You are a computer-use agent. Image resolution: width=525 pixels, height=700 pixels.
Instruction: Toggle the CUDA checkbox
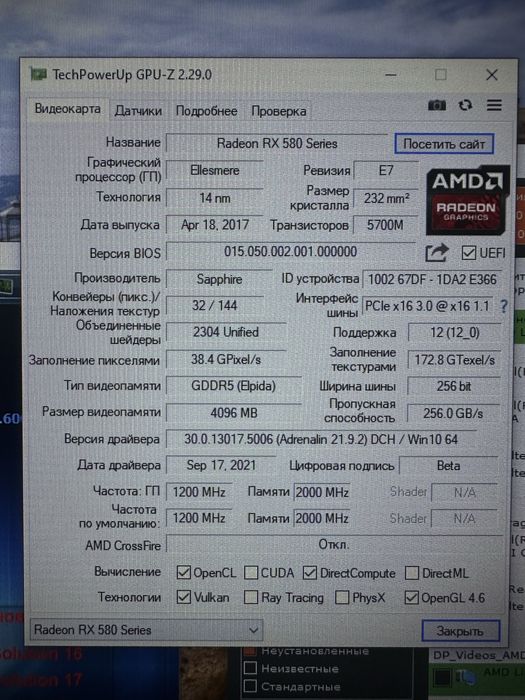[x=251, y=573]
